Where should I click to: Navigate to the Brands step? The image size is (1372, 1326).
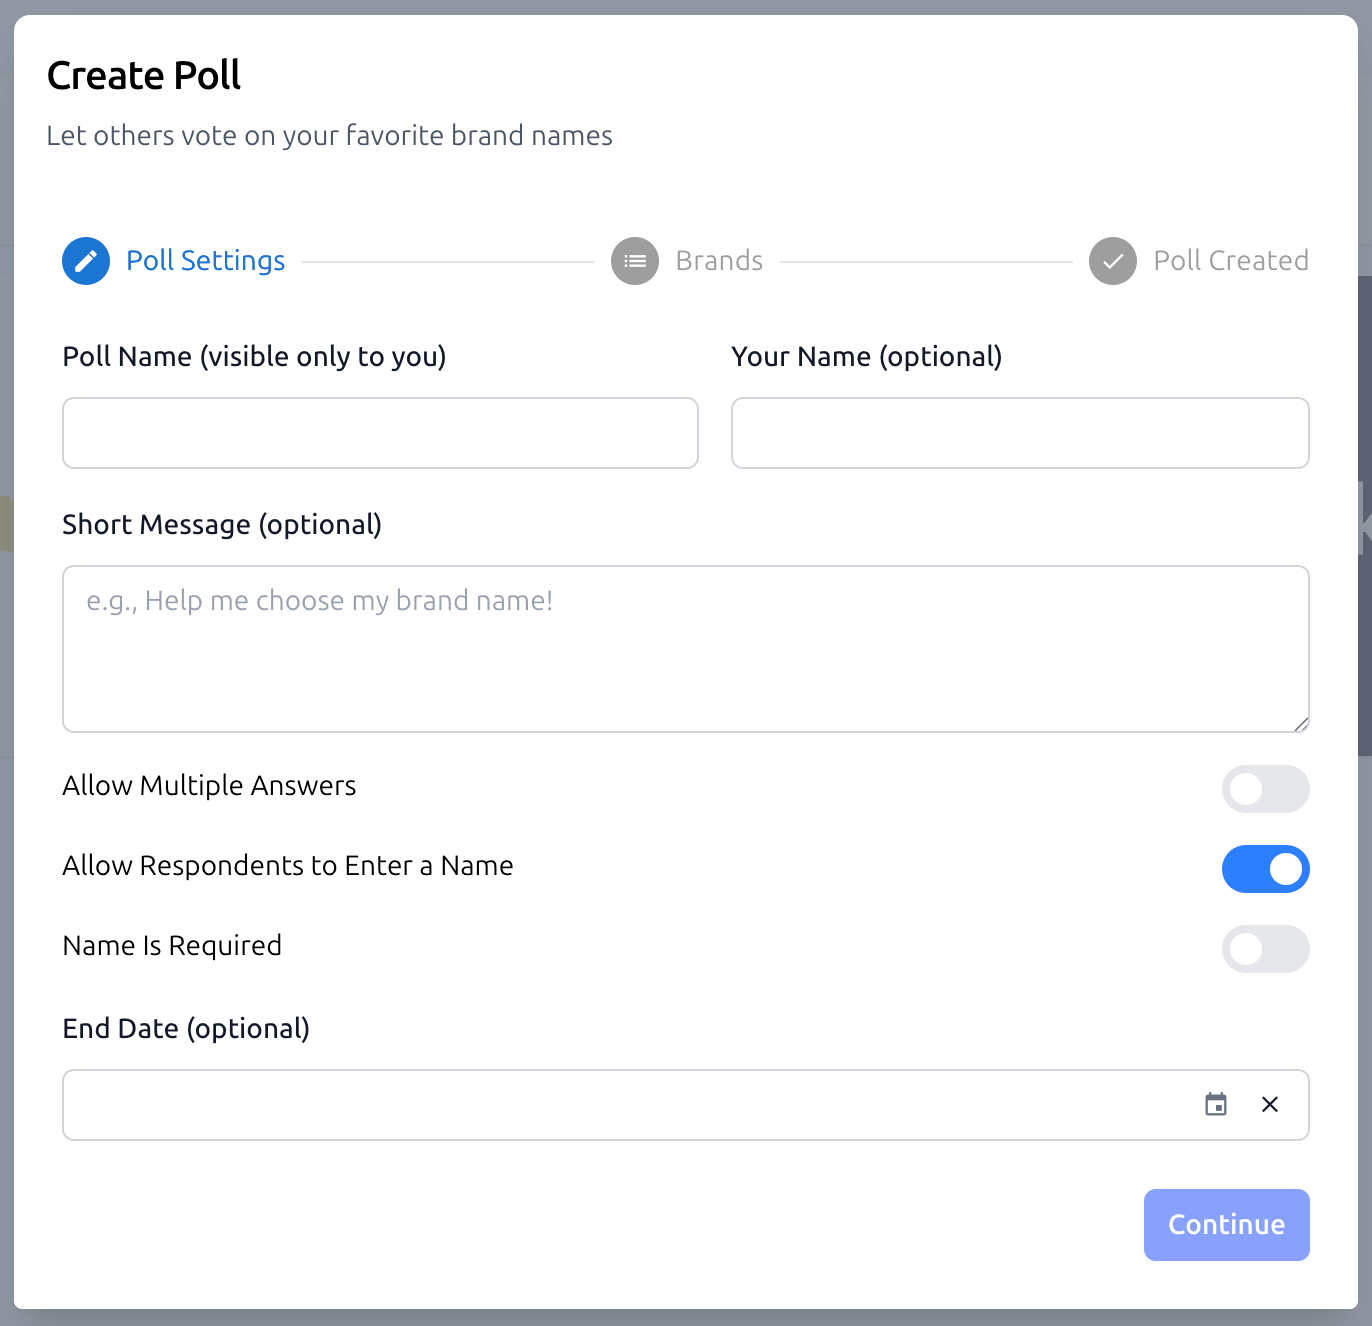point(719,261)
